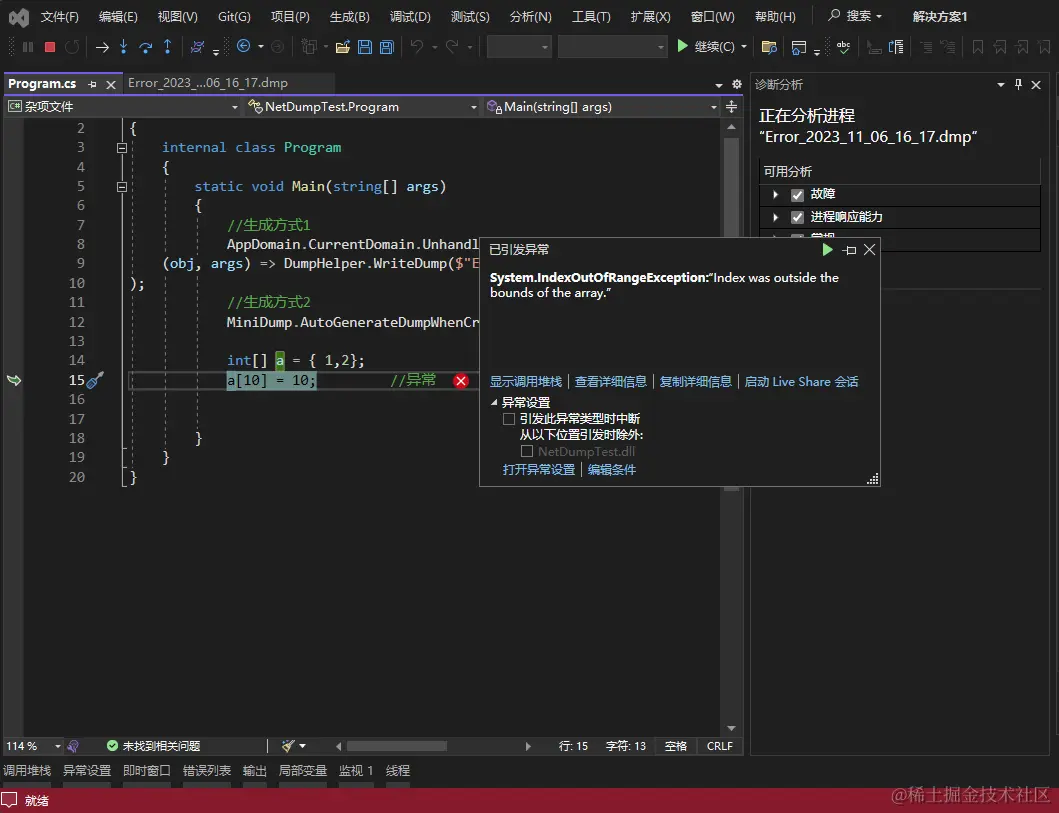This screenshot has height=813, width=1059.
Task: Uncheck the 进程响应能力 checkbox
Action: [797, 217]
